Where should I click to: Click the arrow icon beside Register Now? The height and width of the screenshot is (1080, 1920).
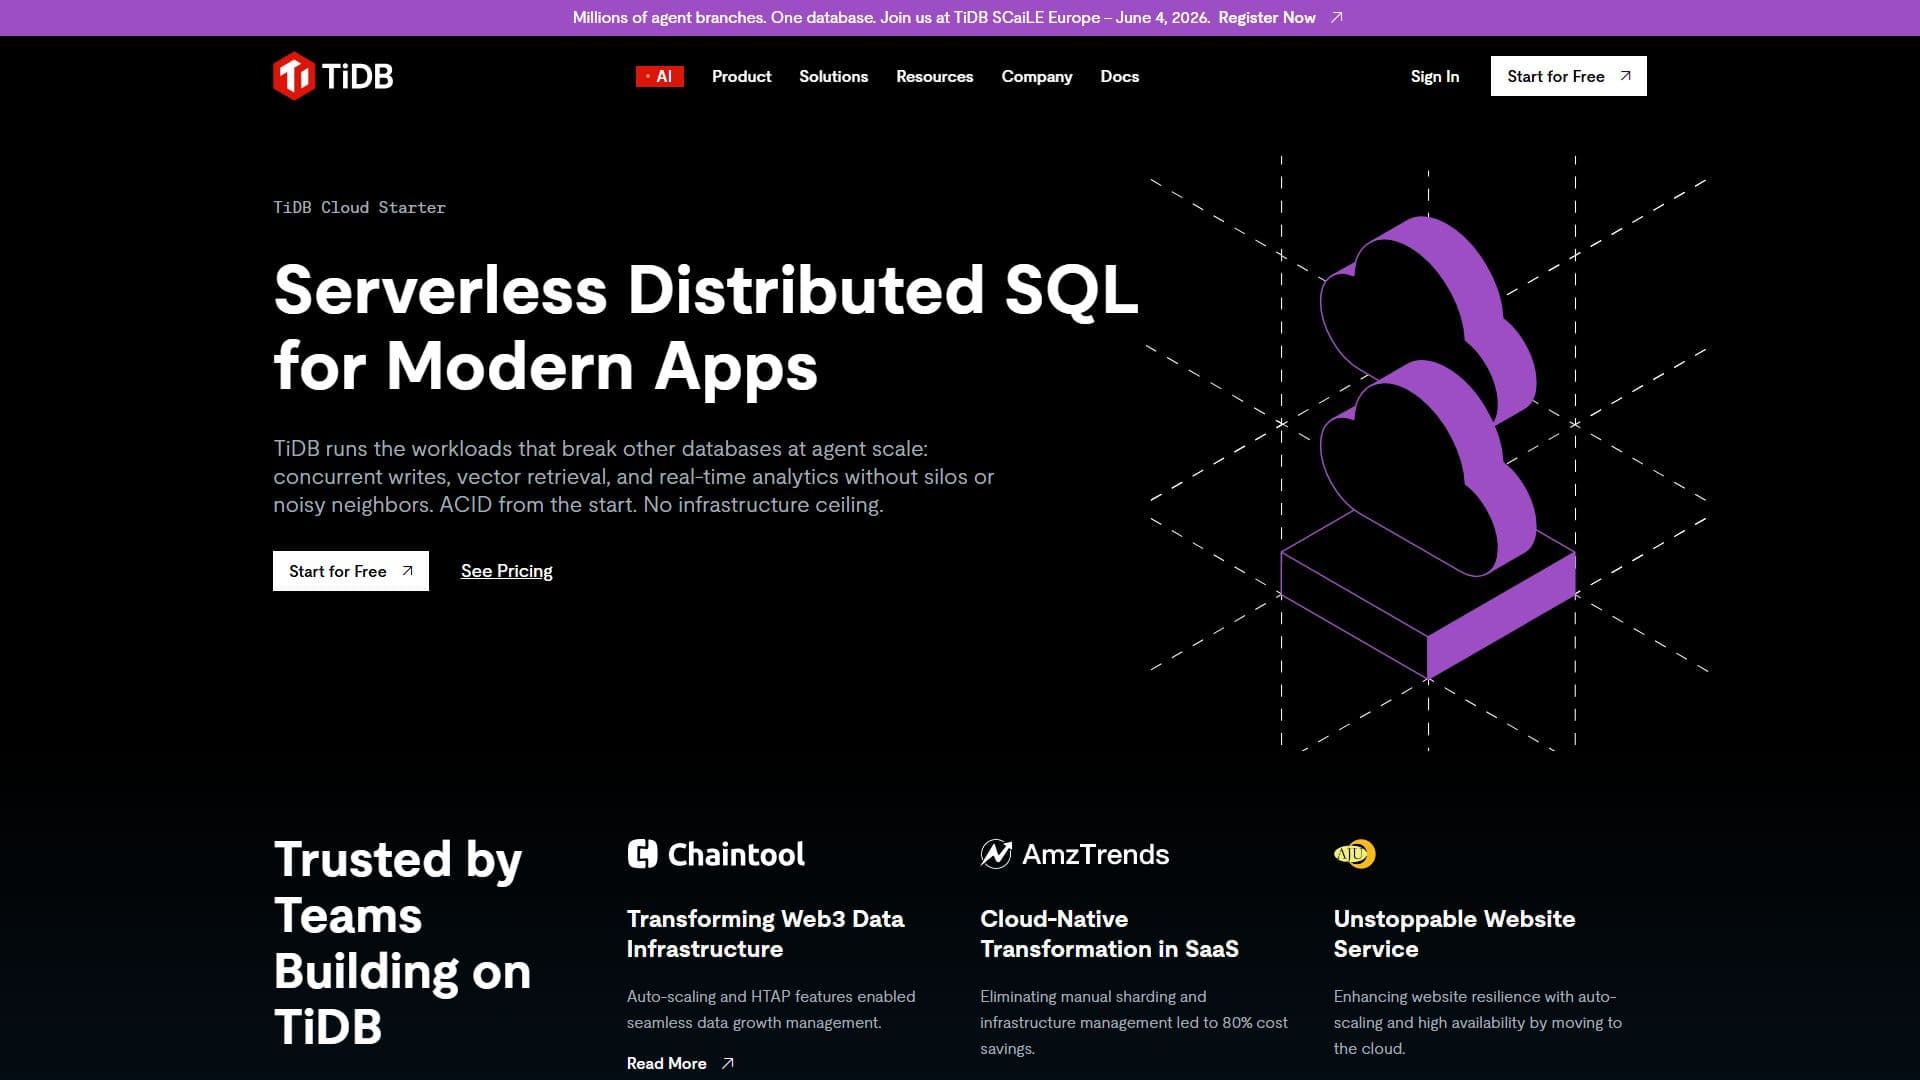coord(1337,18)
